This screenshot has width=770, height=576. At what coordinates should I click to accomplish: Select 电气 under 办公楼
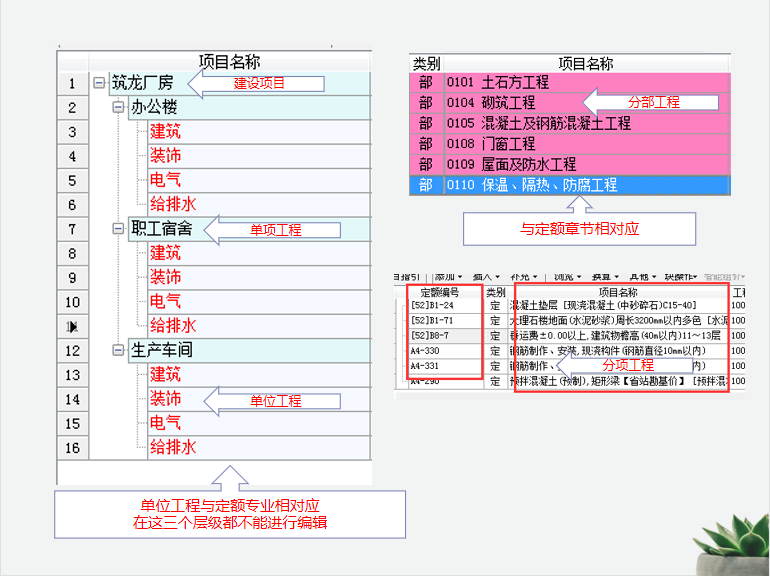[165, 181]
